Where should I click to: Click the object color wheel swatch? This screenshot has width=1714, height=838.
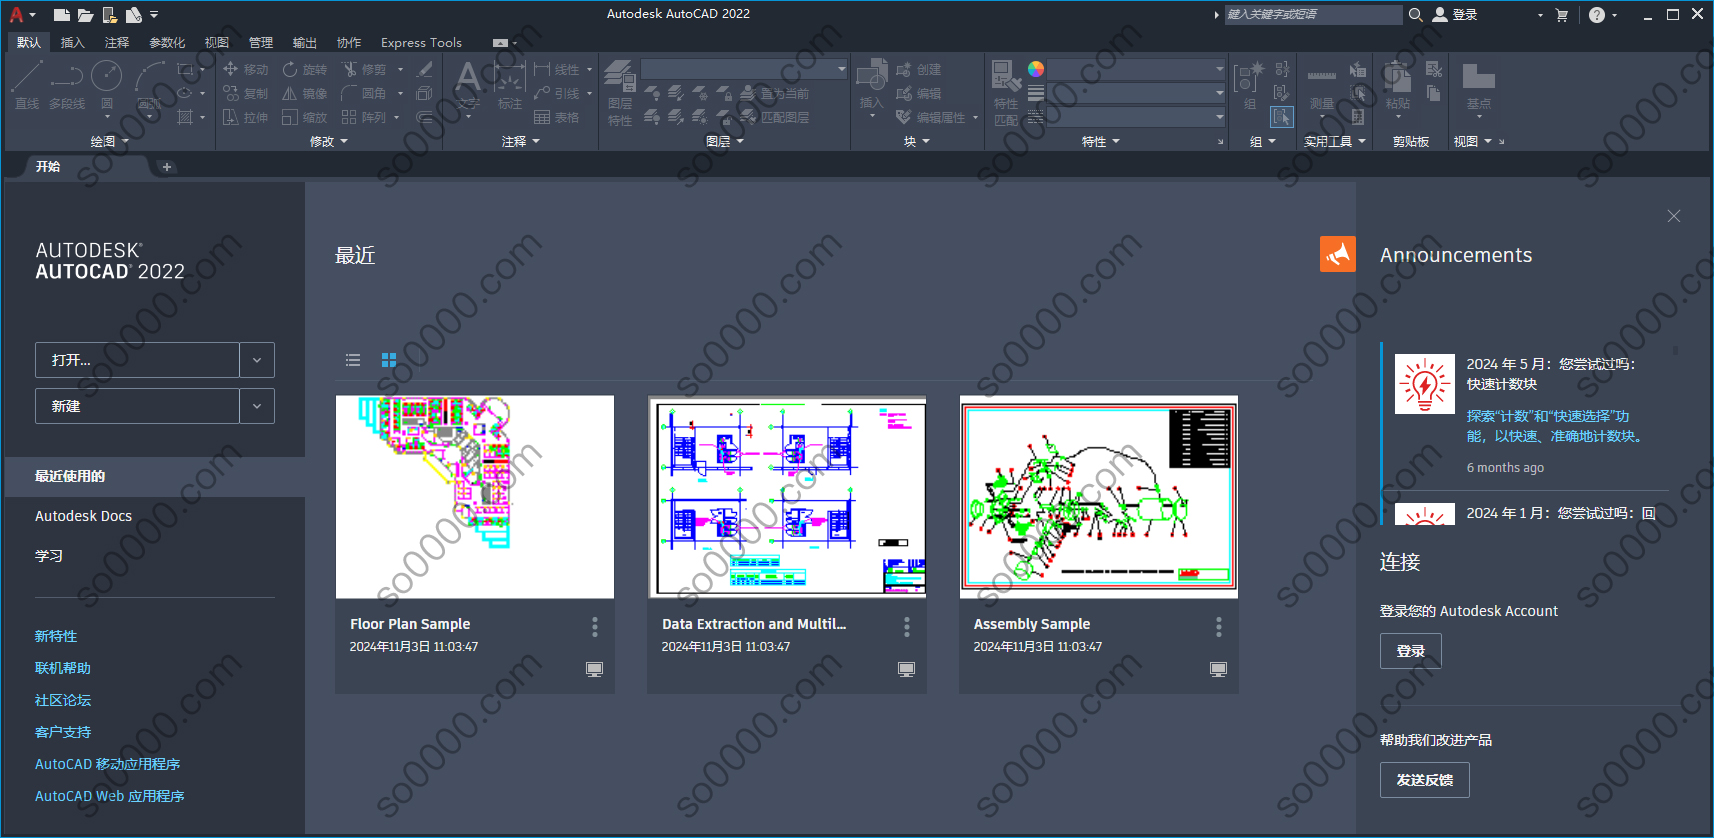[1036, 69]
